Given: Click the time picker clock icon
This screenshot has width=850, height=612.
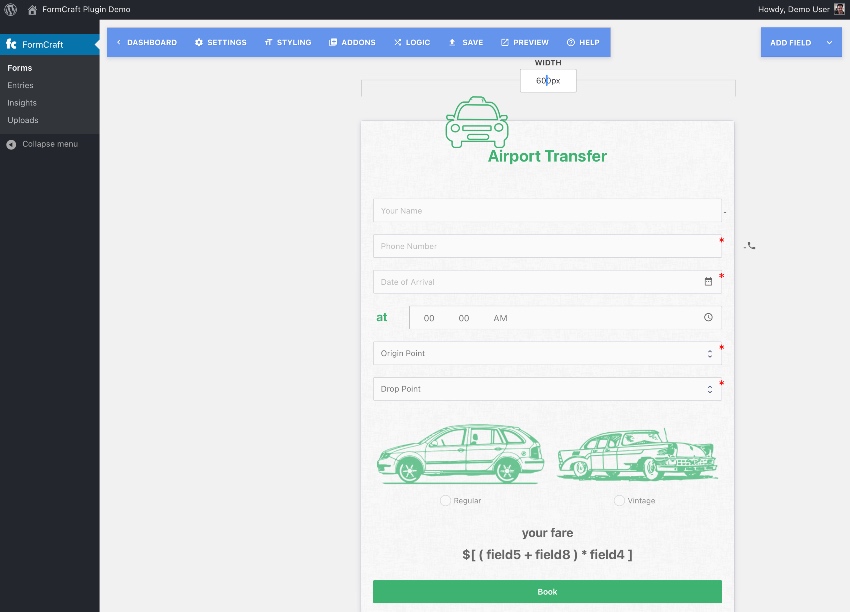Looking at the screenshot, I should coord(708,317).
